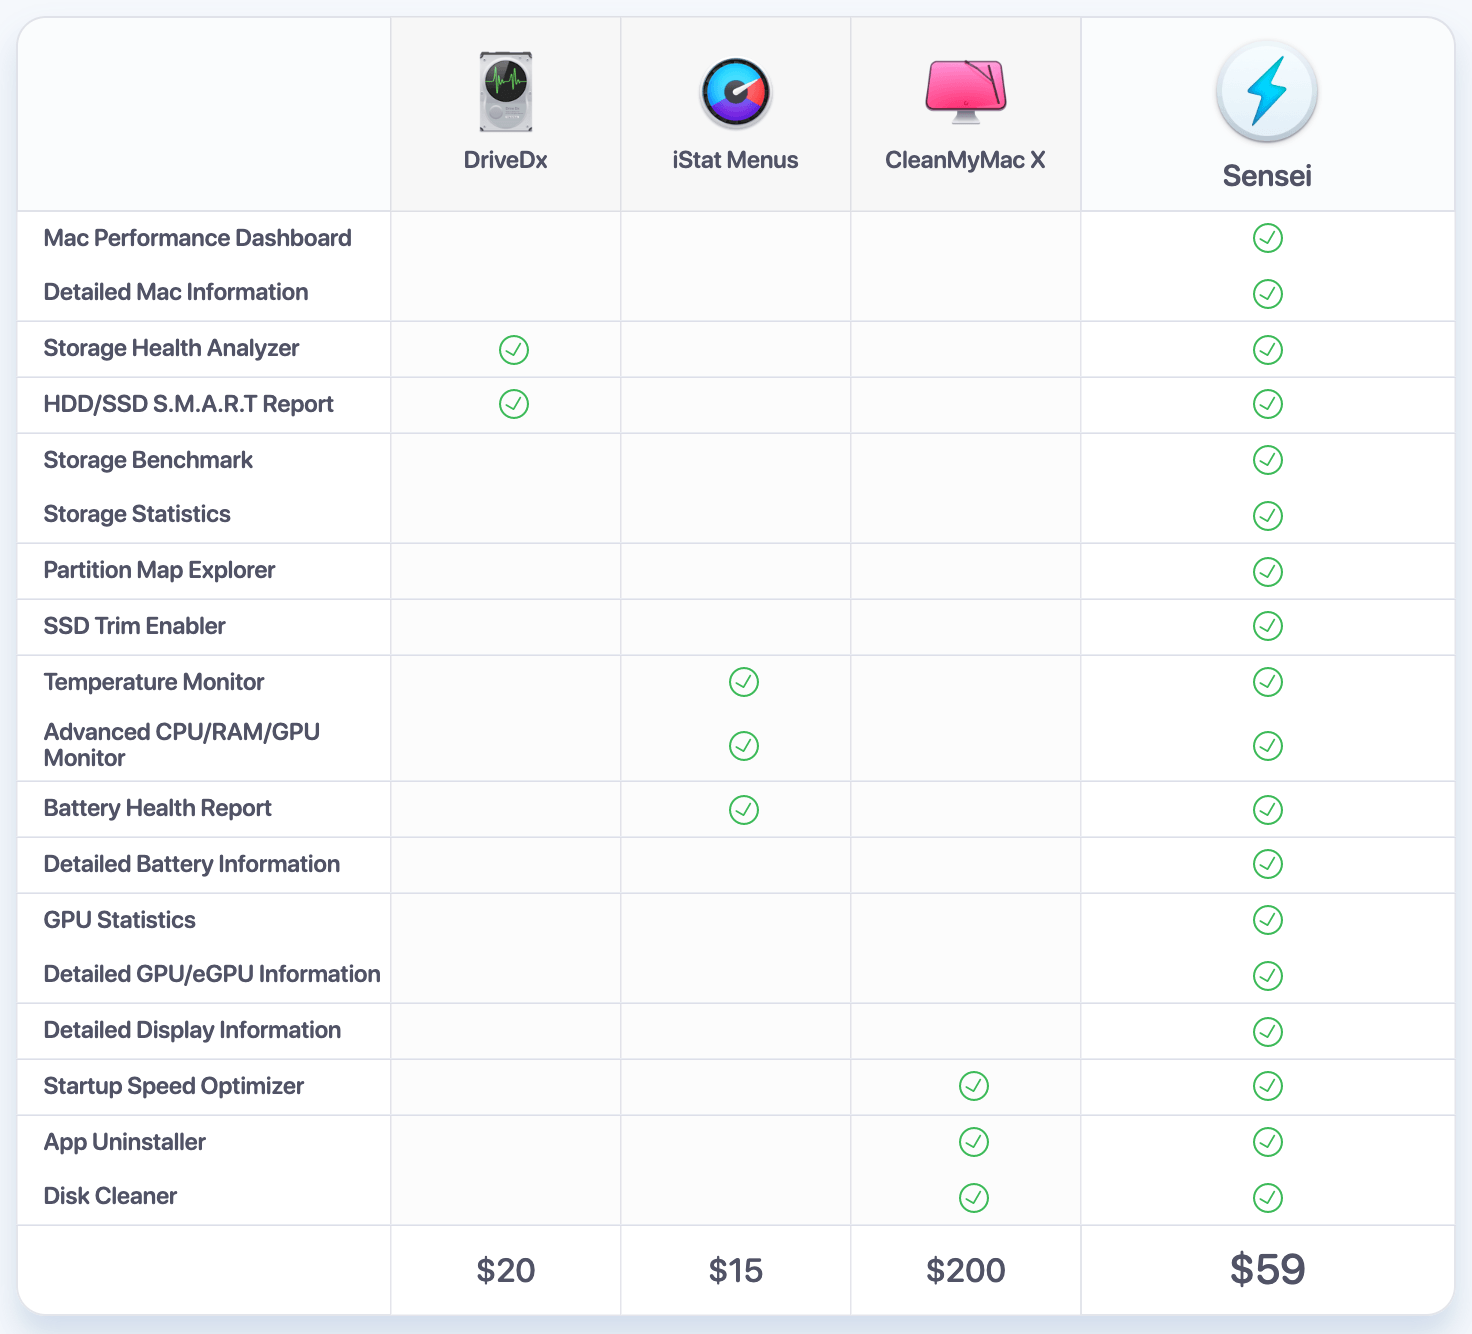This screenshot has height=1334, width=1472.
Task: Click the Temperature Monitor feature label
Action: pos(154,682)
